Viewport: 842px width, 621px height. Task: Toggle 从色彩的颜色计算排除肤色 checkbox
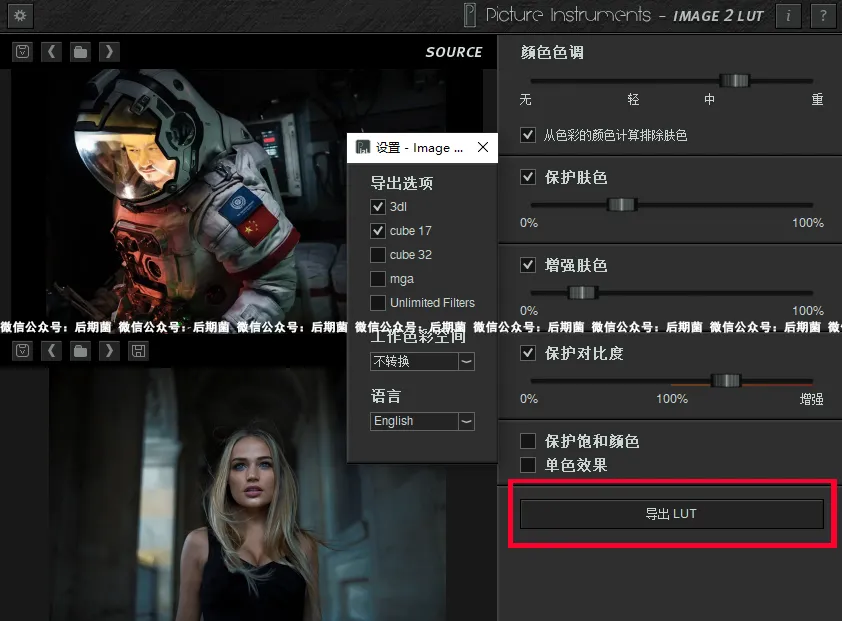pyautogui.click(x=528, y=135)
